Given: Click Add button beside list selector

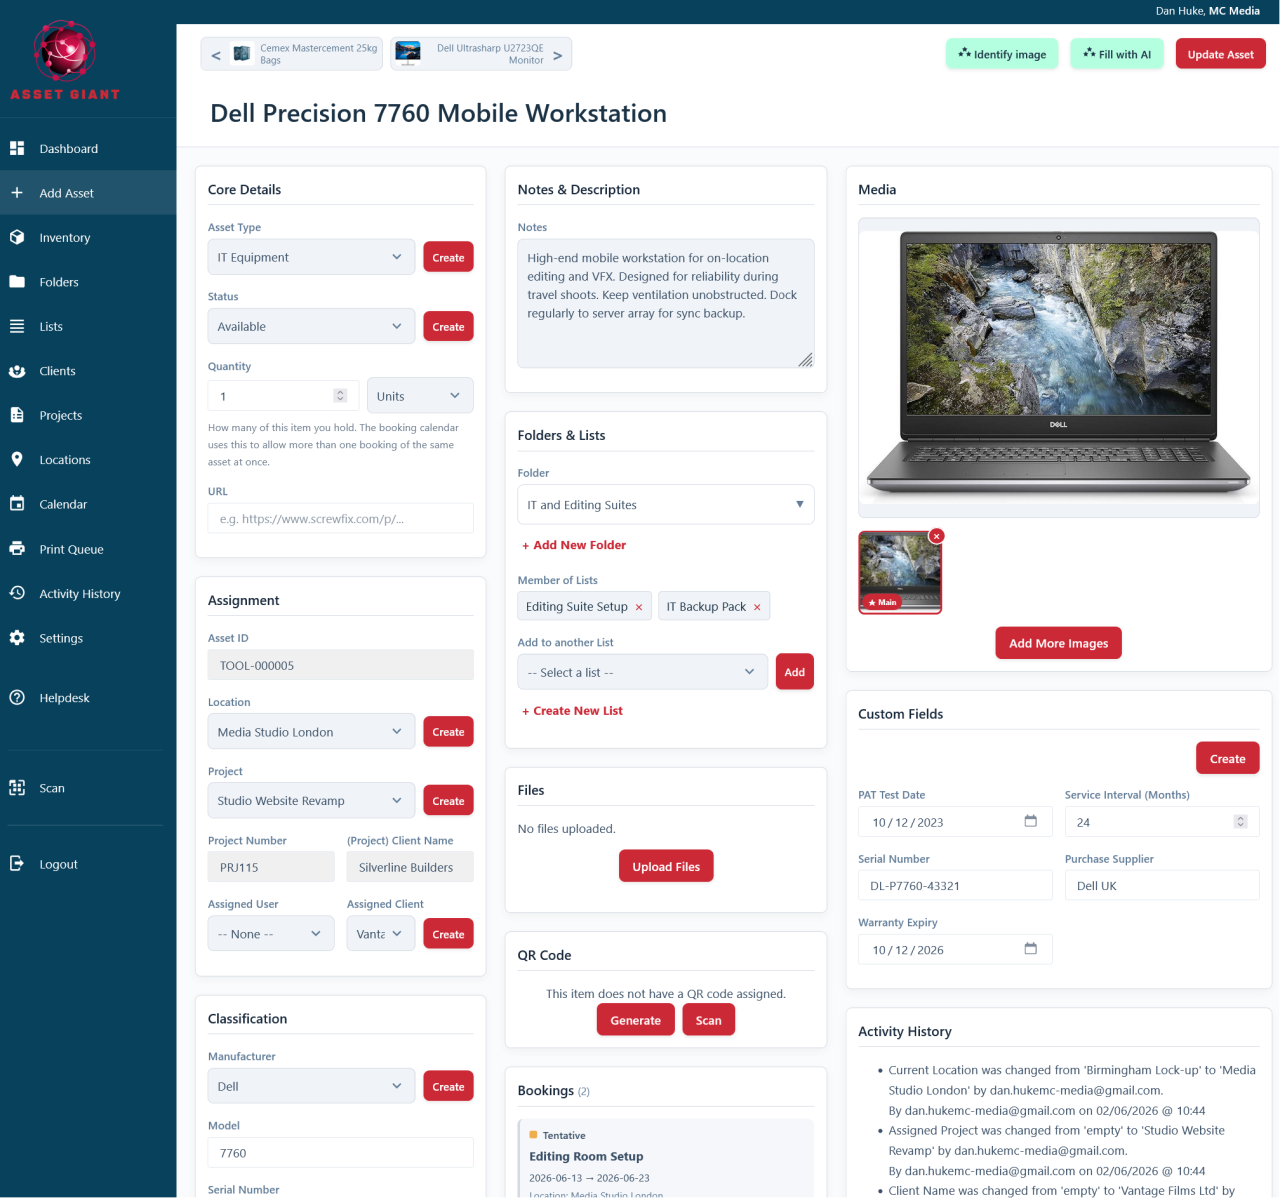Looking at the screenshot, I should pos(795,672).
